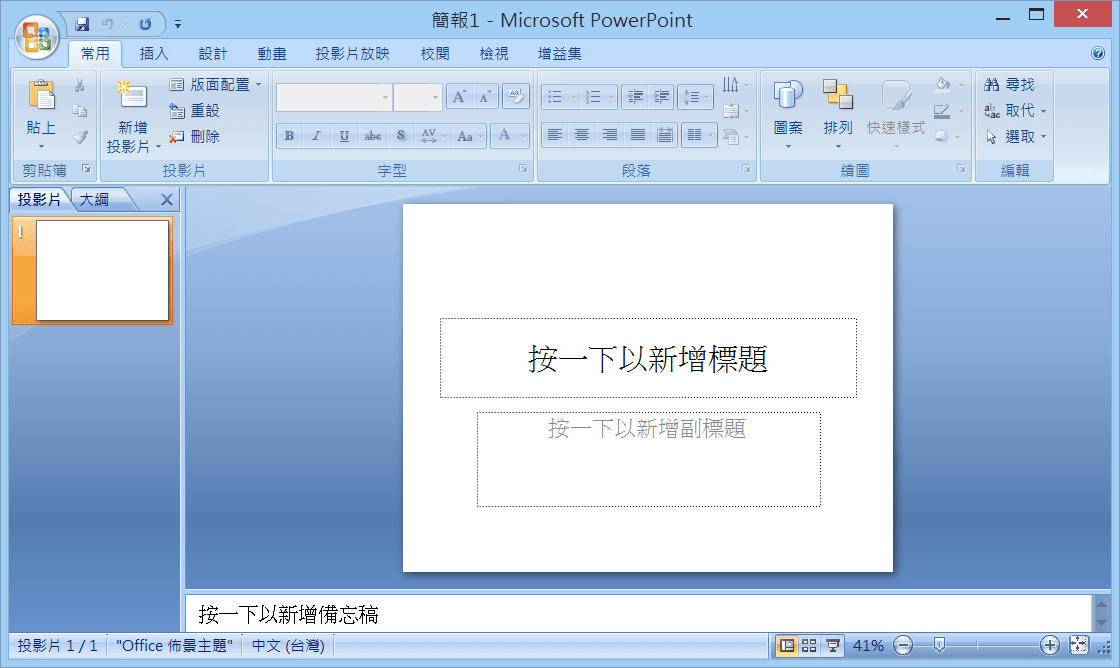This screenshot has height=668, width=1120.
Task: Open the font name combo box
Action: click(x=334, y=97)
